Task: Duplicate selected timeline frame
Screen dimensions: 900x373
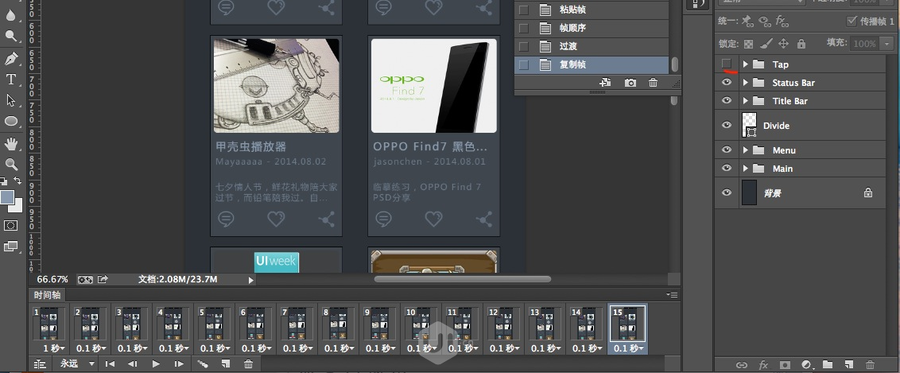Action: point(226,364)
